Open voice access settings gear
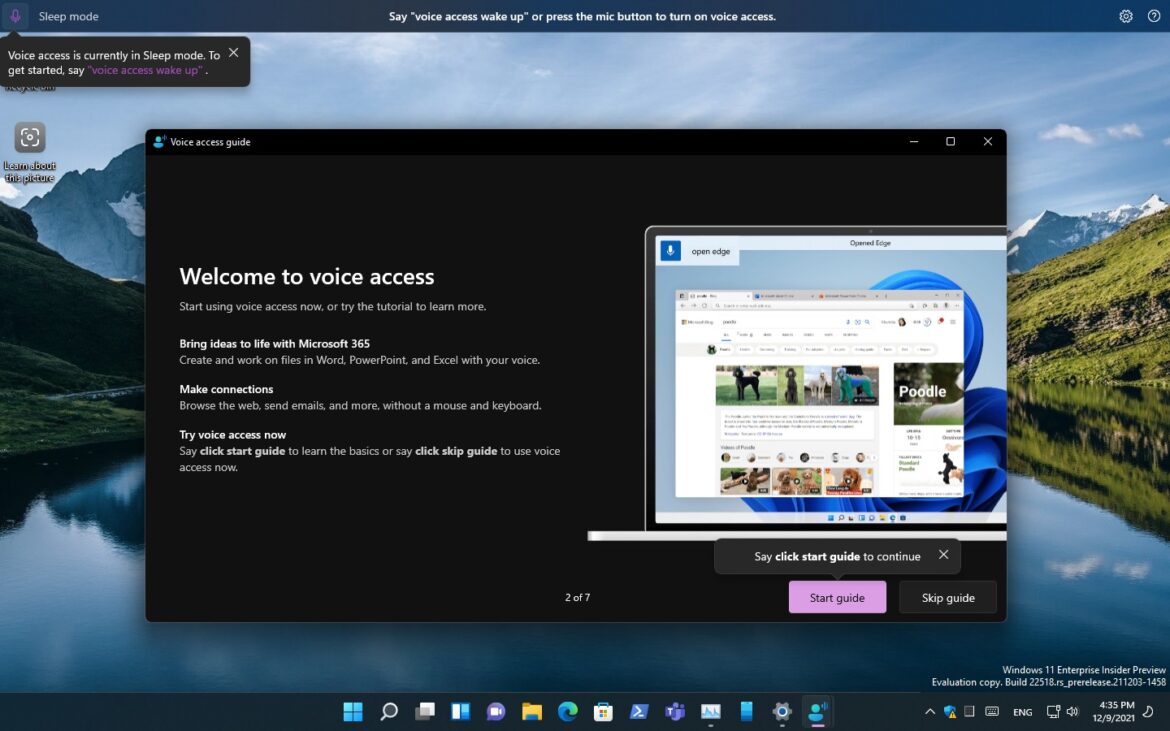Viewport: 1170px width, 731px height. pos(1125,16)
